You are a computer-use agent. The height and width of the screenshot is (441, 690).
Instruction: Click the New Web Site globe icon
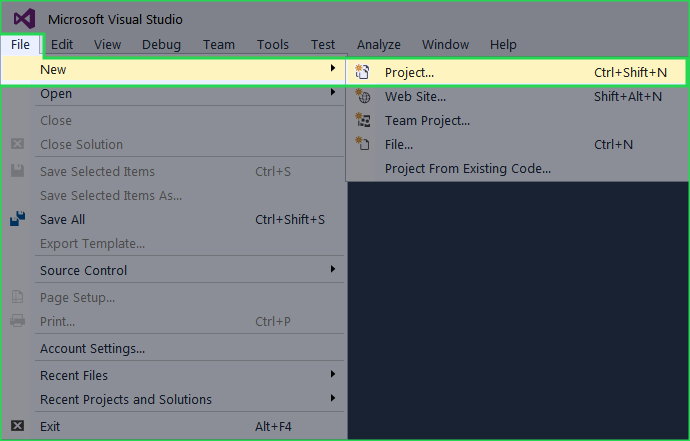(x=363, y=96)
